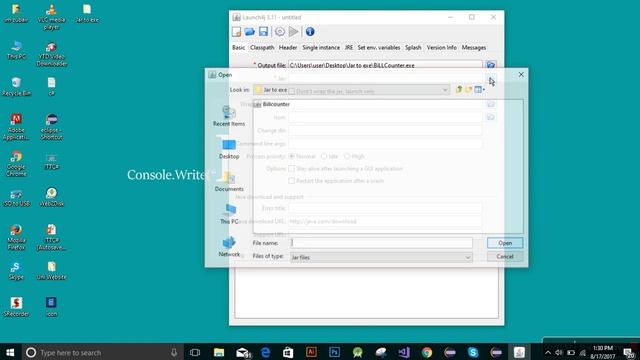Select the Skype desktop icon
The height and width of the screenshot is (360, 640).
[x=17, y=271]
